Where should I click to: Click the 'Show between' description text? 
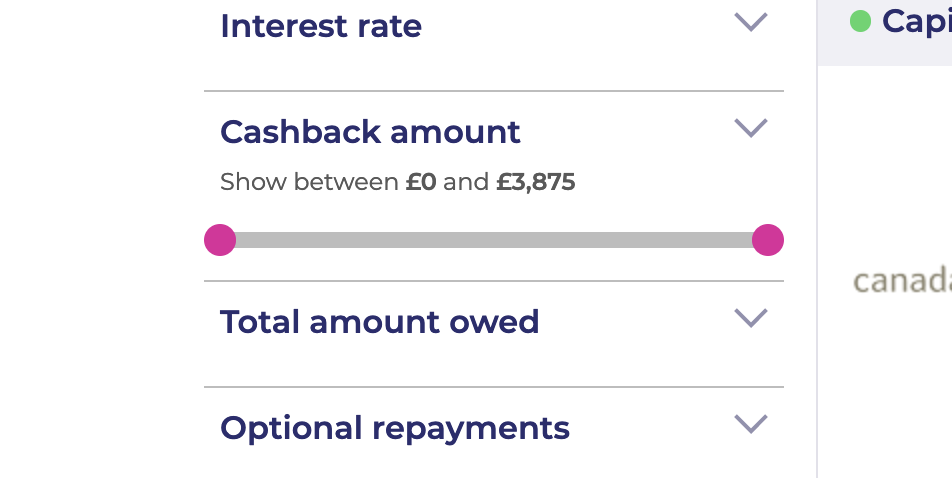[x=309, y=182]
